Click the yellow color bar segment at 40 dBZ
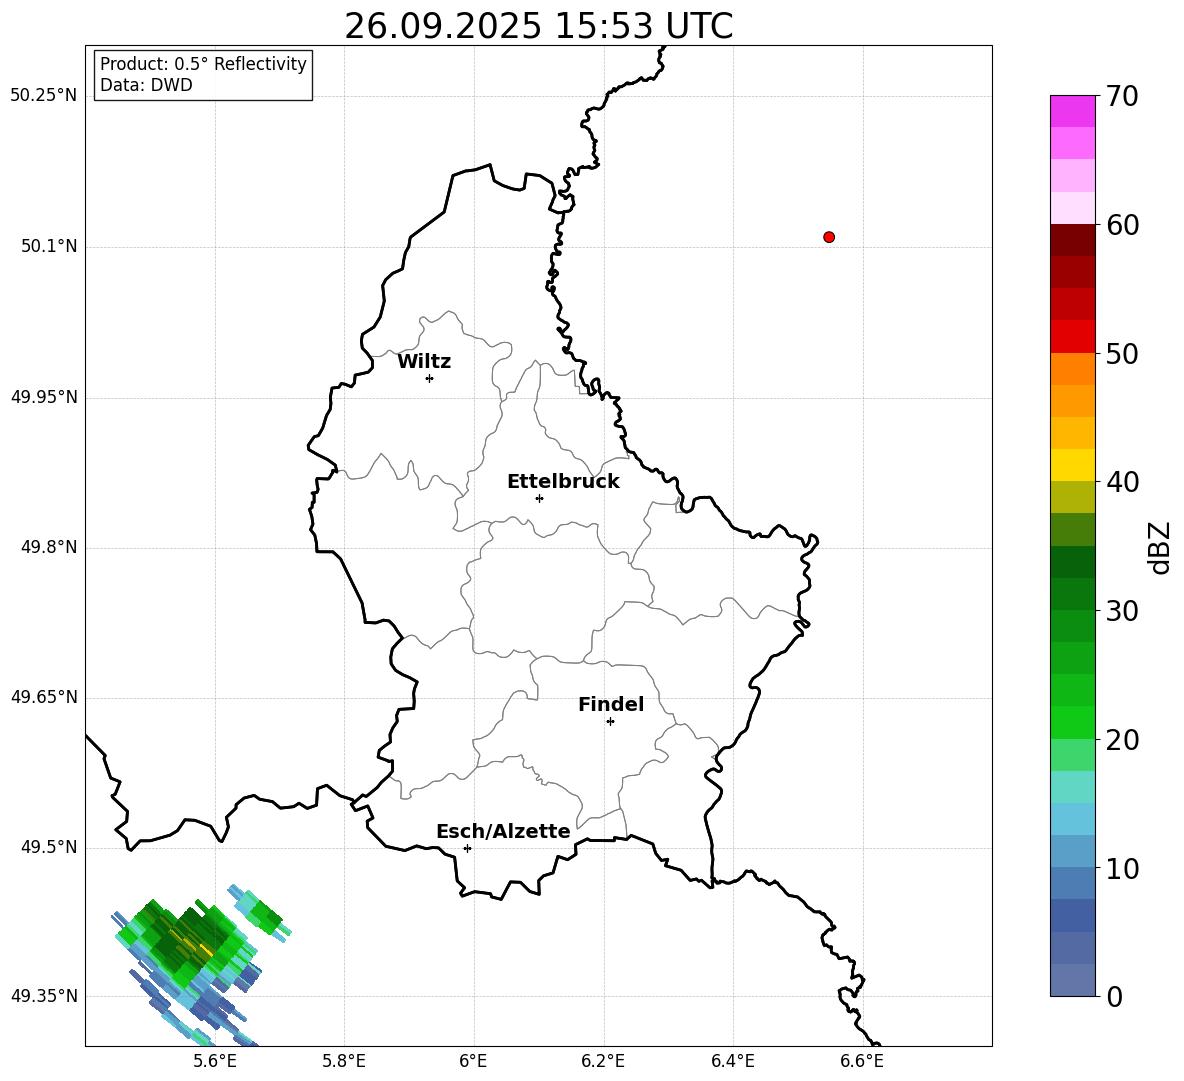 [x=1072, y=465]
